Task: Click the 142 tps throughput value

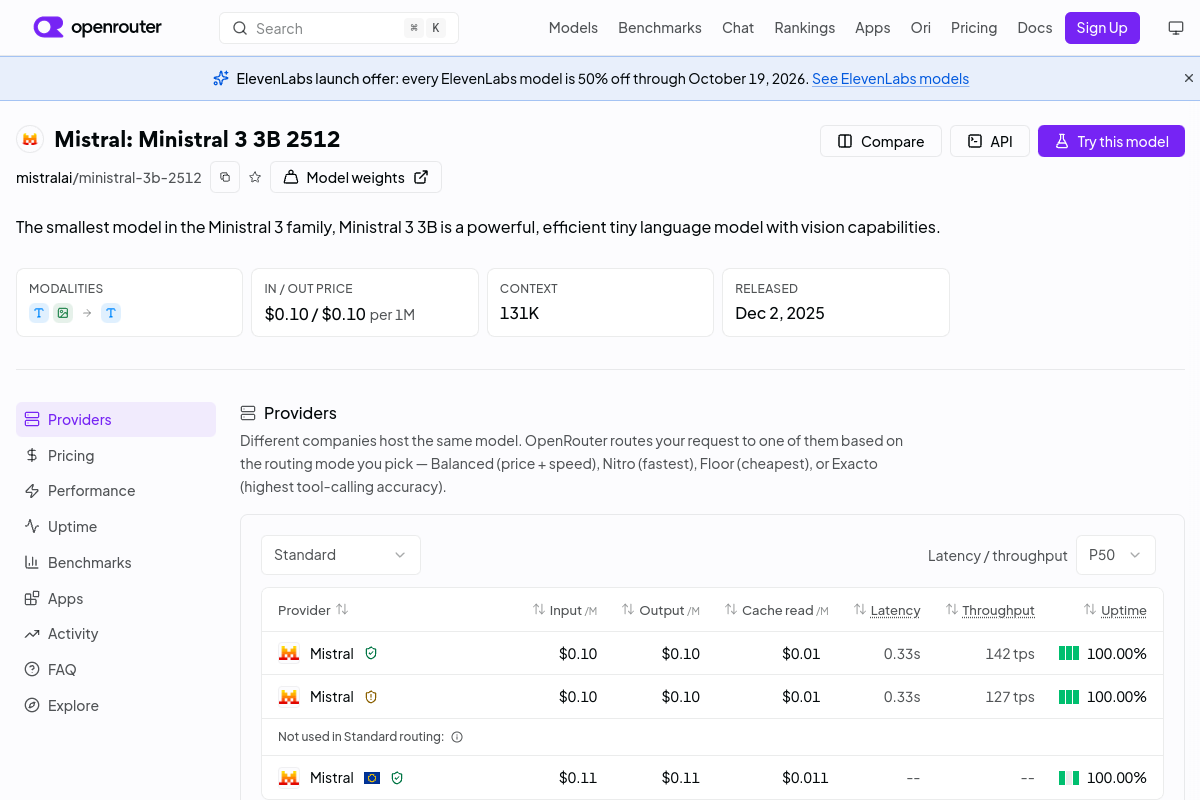Action: click(x=1010, y=654)
